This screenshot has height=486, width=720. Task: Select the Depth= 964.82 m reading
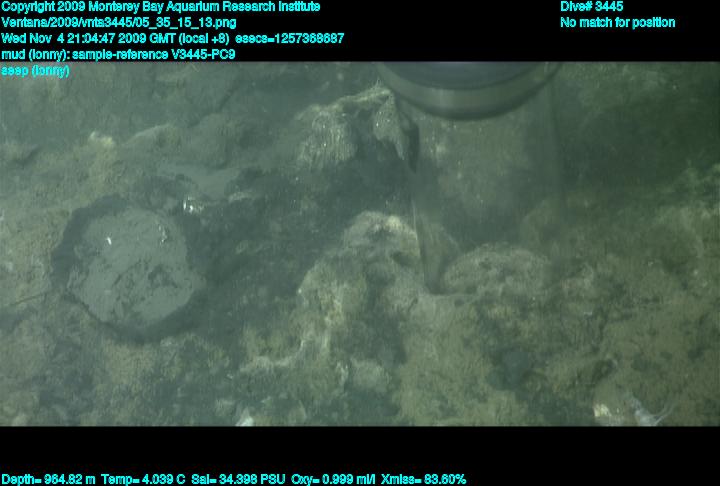[x=48, y=480]
